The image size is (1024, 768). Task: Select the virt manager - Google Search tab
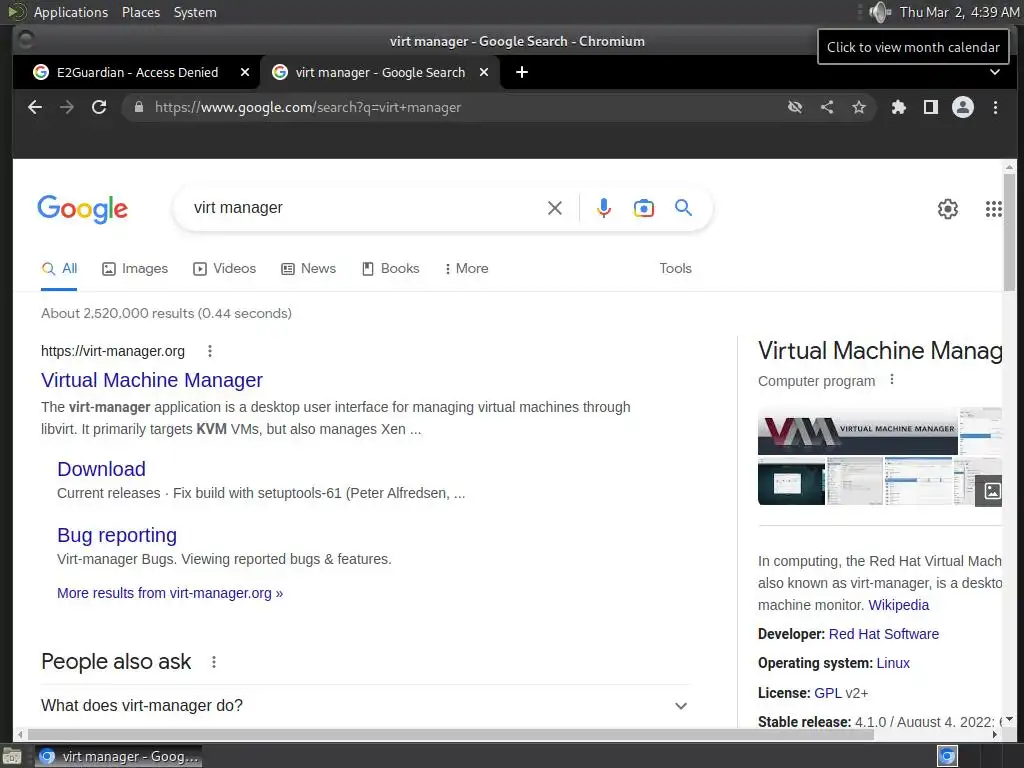tap(380, 72)
